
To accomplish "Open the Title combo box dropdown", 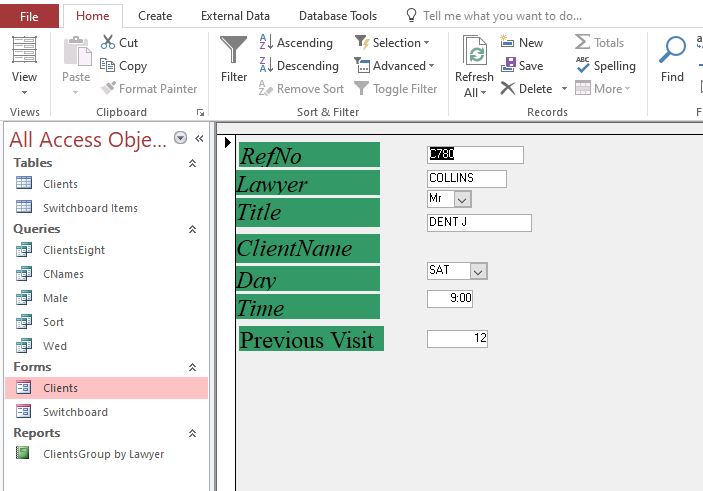I will coord(462,199).
